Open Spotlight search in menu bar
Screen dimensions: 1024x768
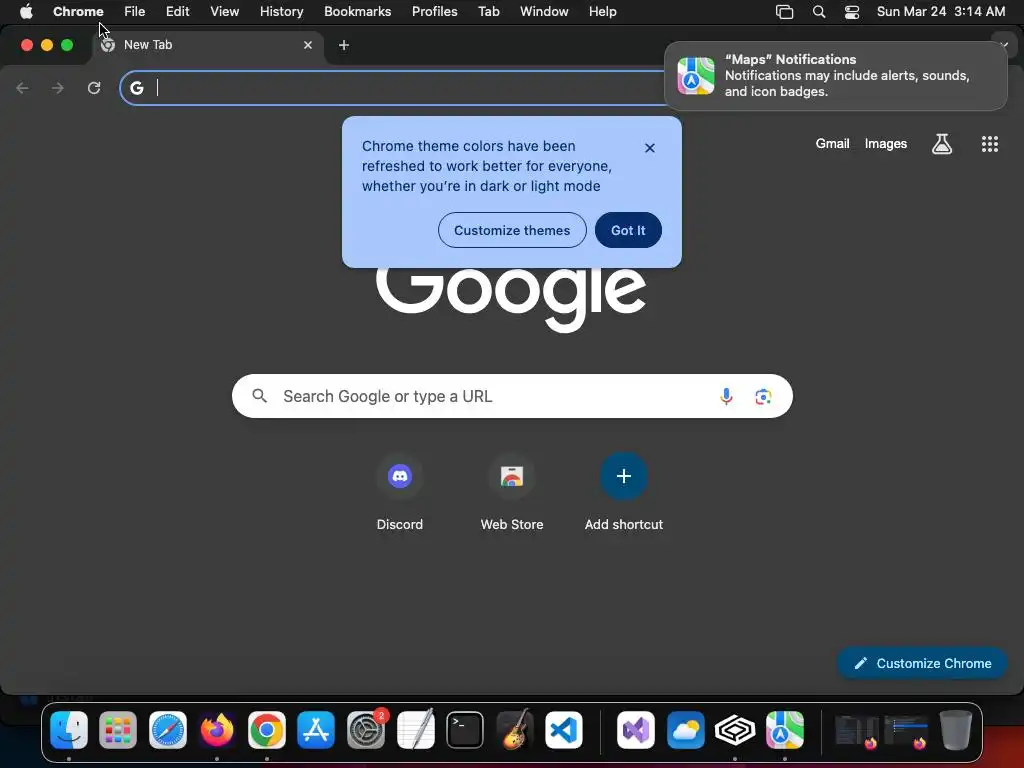(819, 12)
